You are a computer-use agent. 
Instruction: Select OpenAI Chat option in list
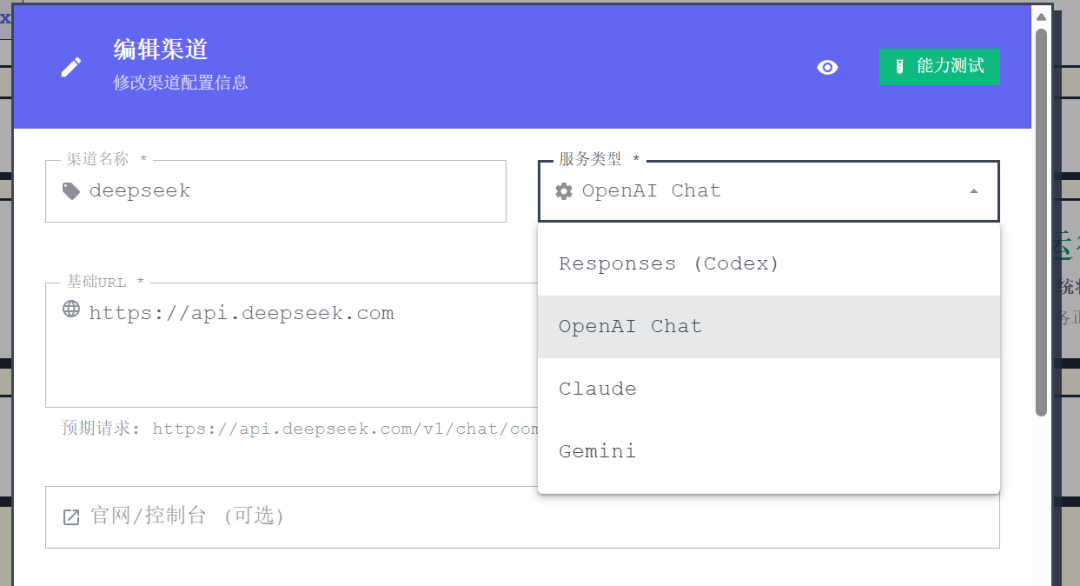(x=769, y=326)
